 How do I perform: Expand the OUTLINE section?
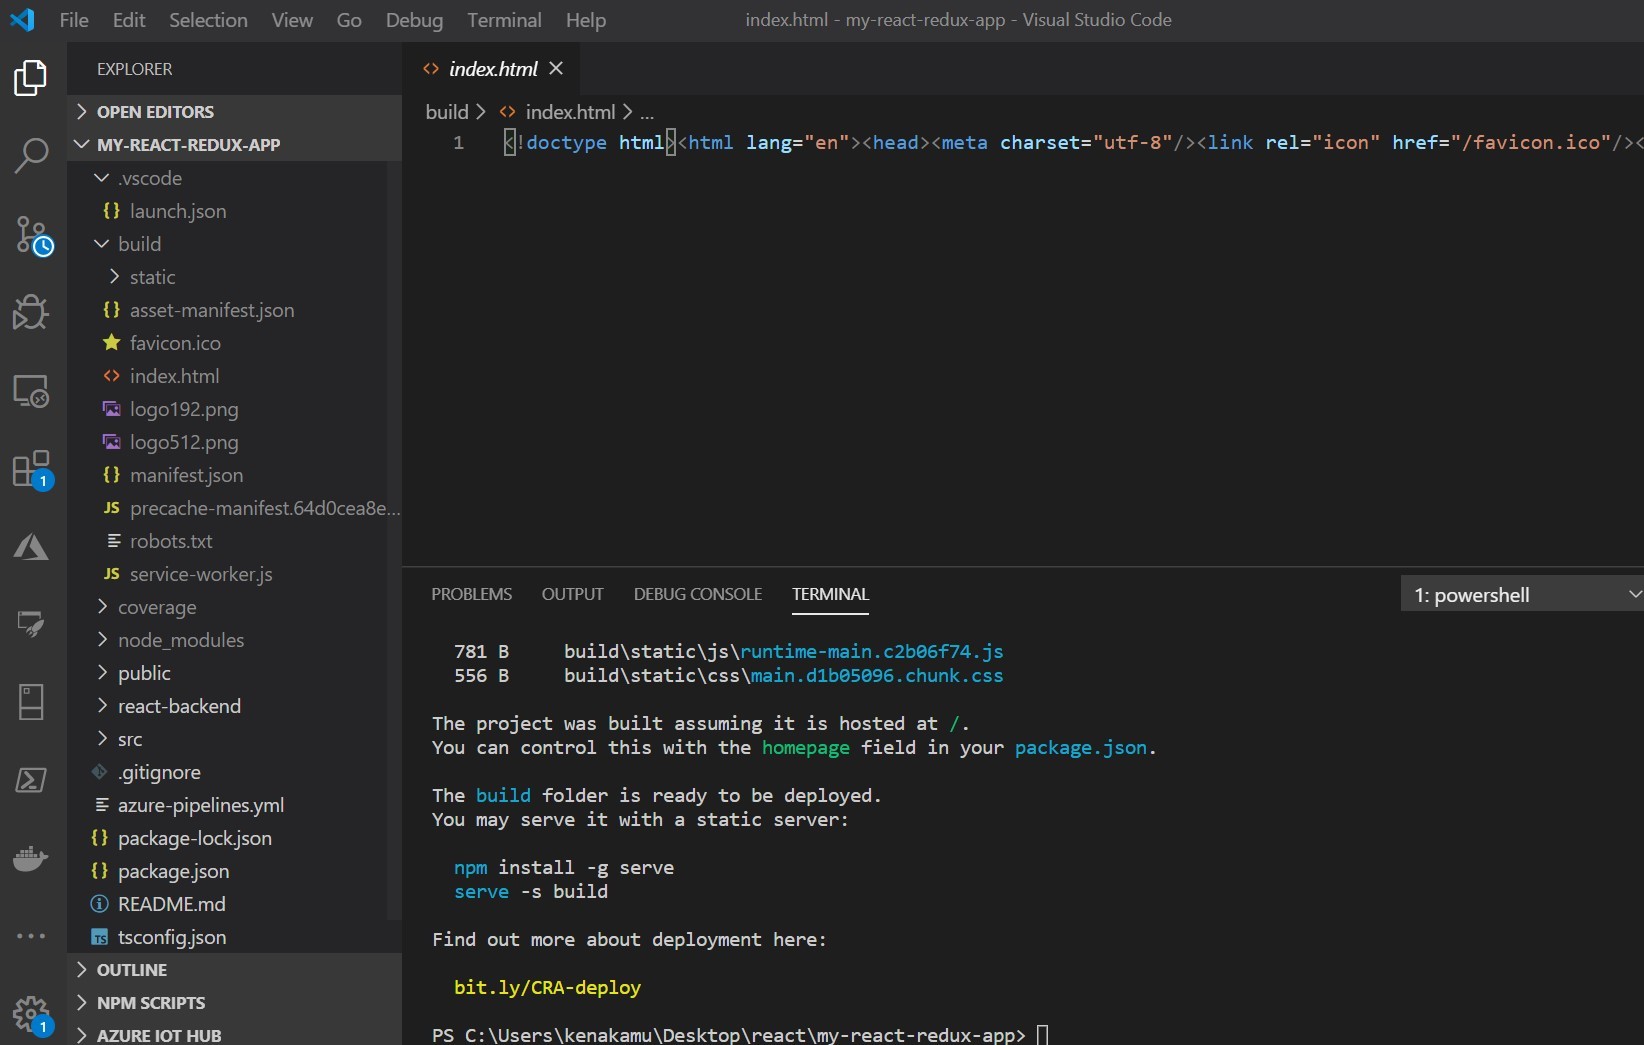[x=131, y=970]
